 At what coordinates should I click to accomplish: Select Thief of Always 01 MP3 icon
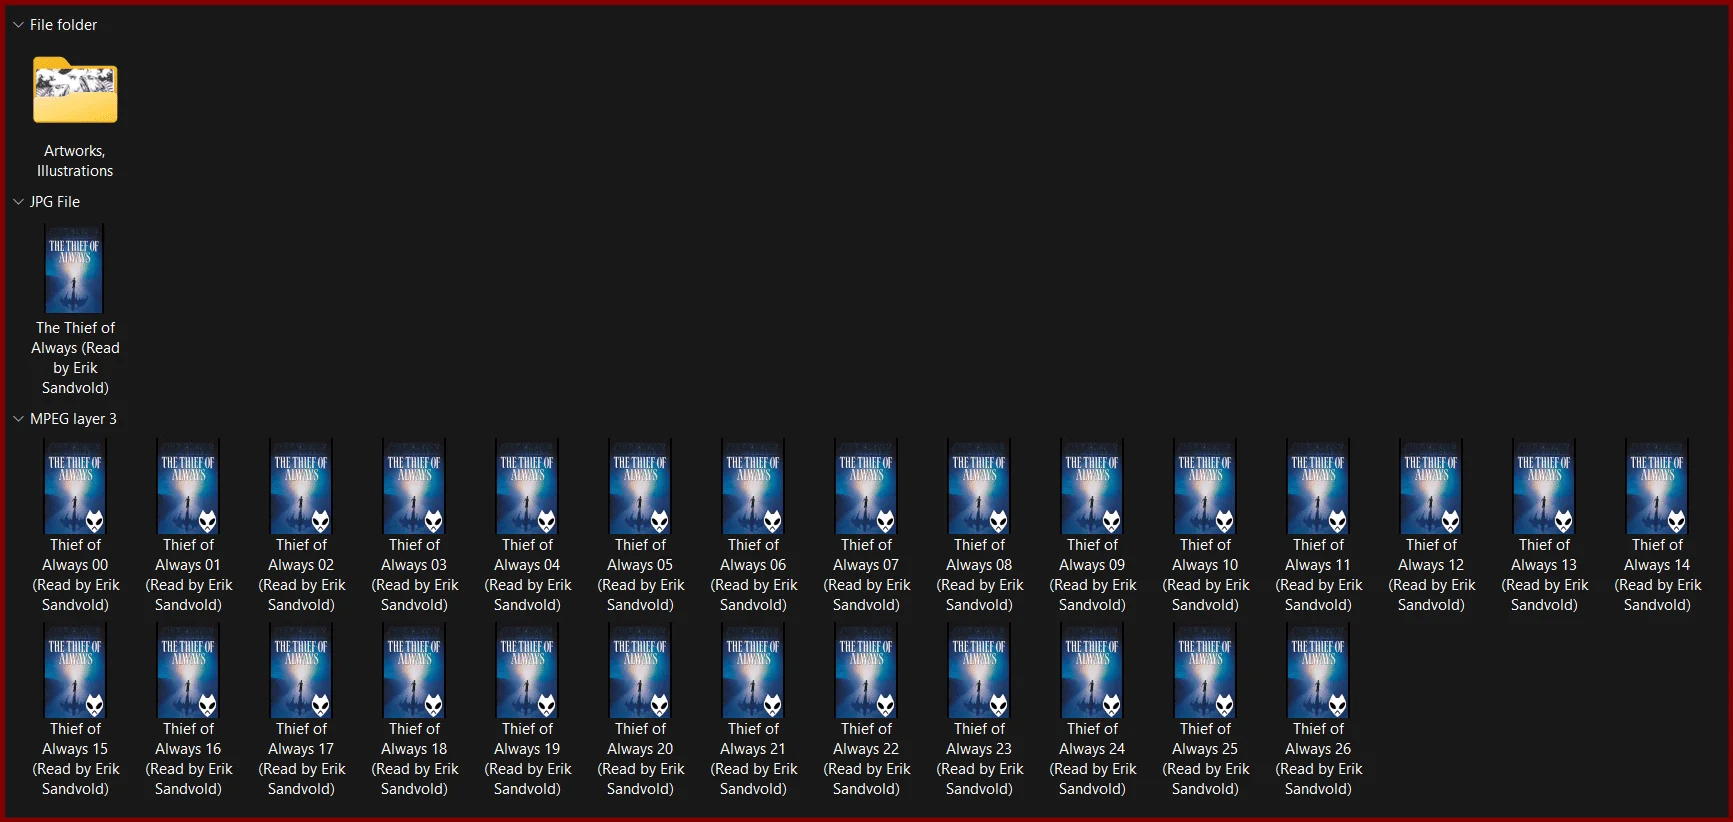pyautogui.click(x=188, y=487)
